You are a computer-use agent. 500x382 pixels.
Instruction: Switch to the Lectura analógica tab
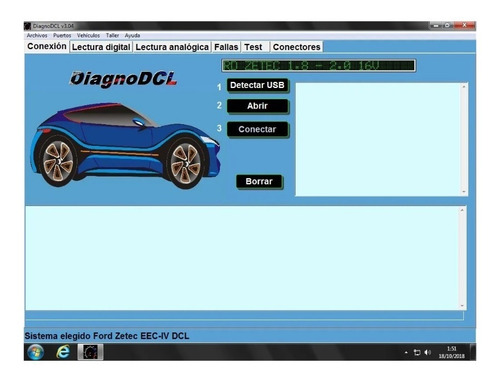tap(172, 47)
